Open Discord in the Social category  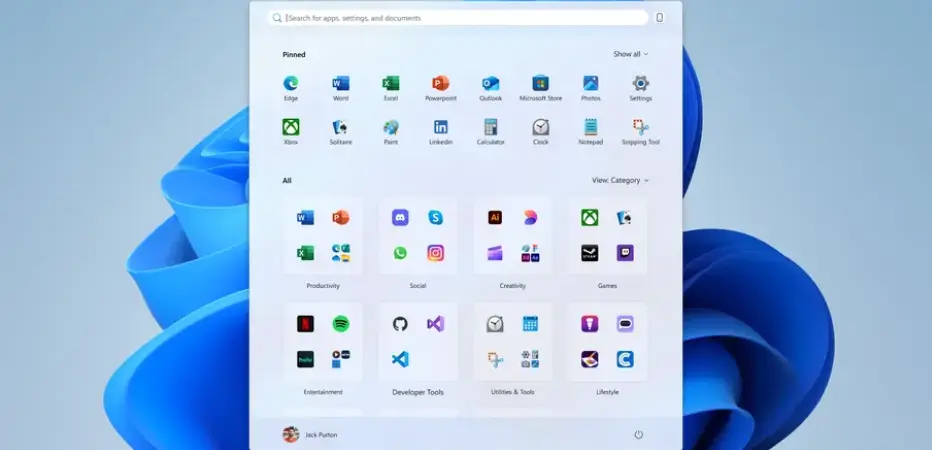[400, 218]
